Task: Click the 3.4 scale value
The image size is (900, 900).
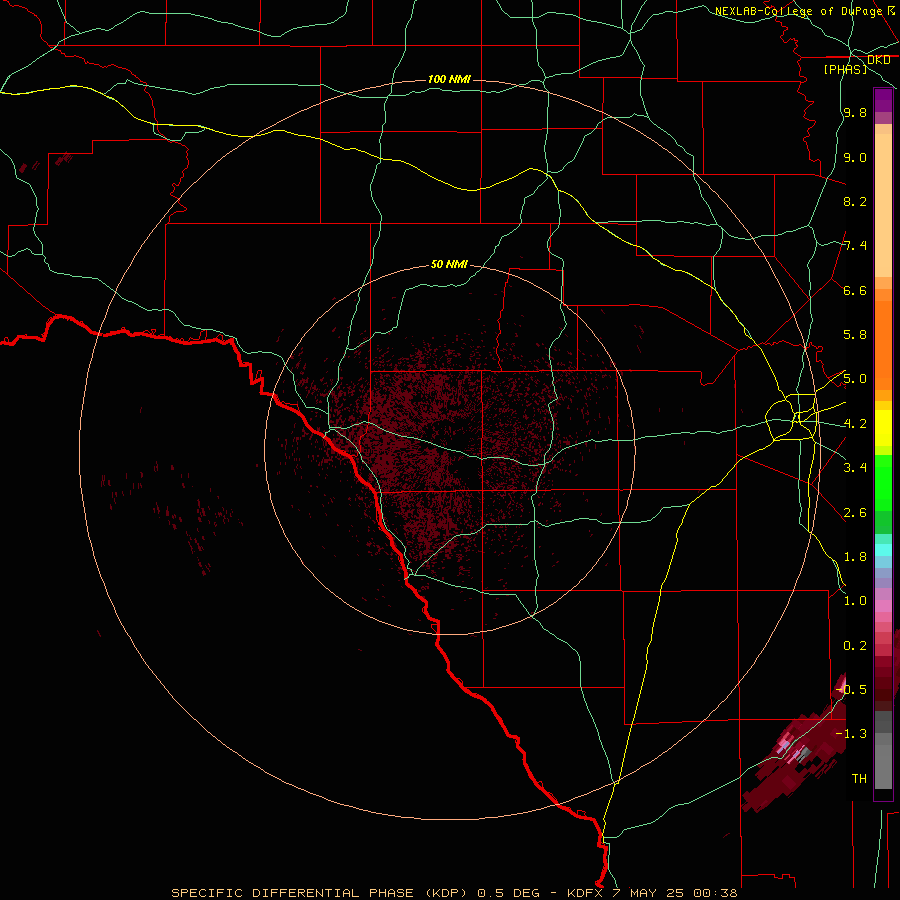Action: [855, 468]
